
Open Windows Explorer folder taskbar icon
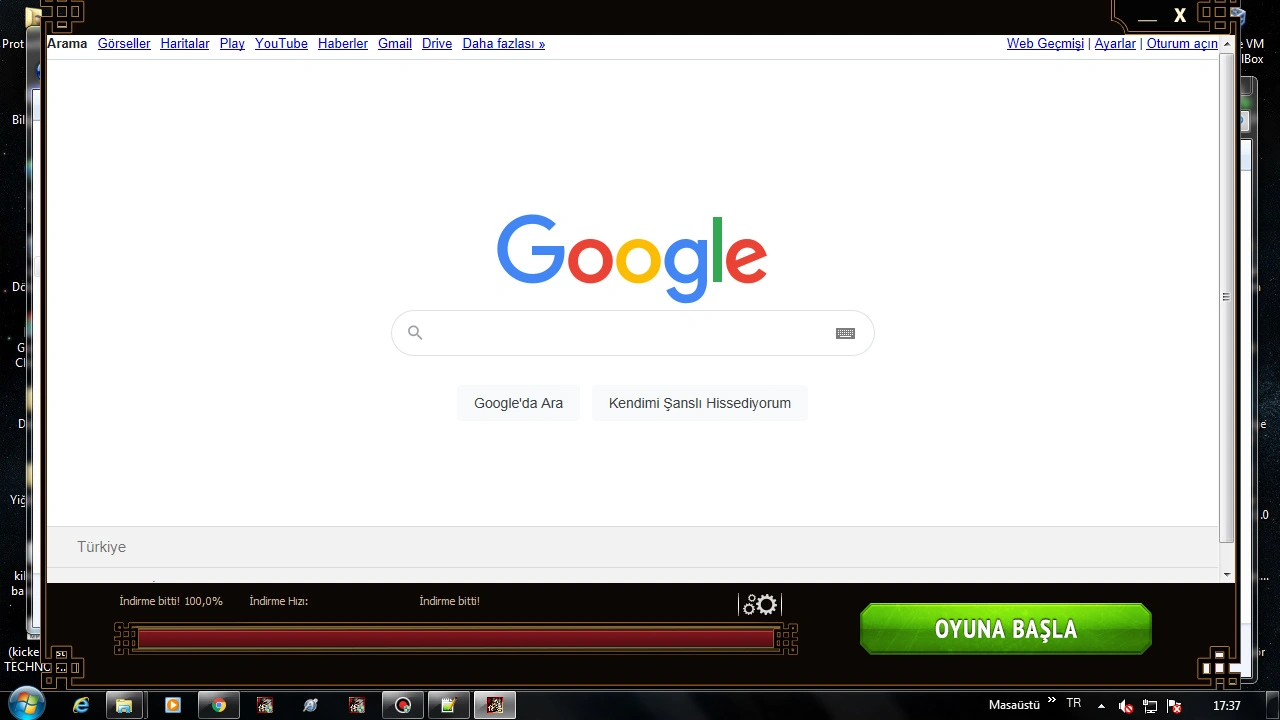pos(124,705)
